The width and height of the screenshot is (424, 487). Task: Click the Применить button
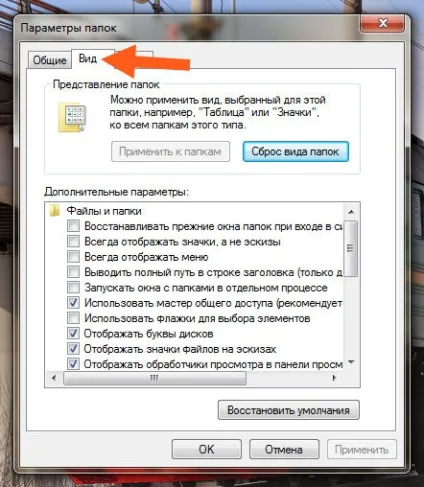coord(362,449)
